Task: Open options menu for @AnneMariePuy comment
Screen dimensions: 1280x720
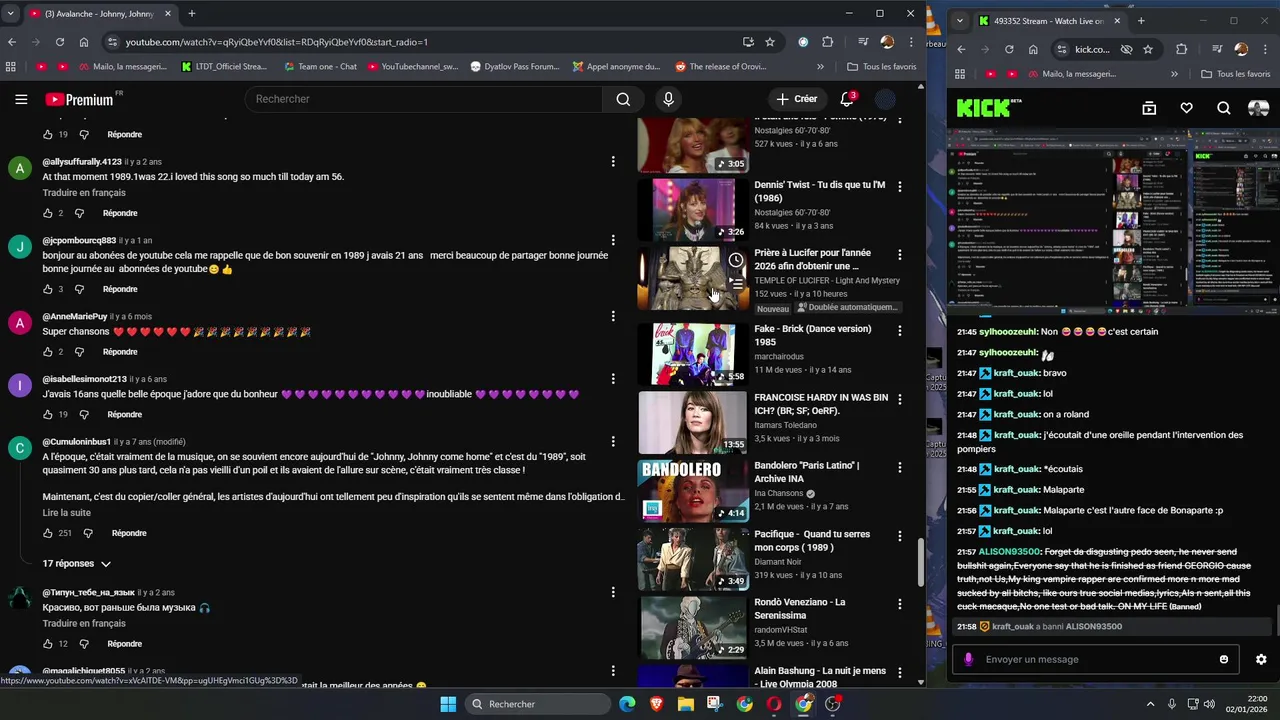Action: click(x=613, y=317)
